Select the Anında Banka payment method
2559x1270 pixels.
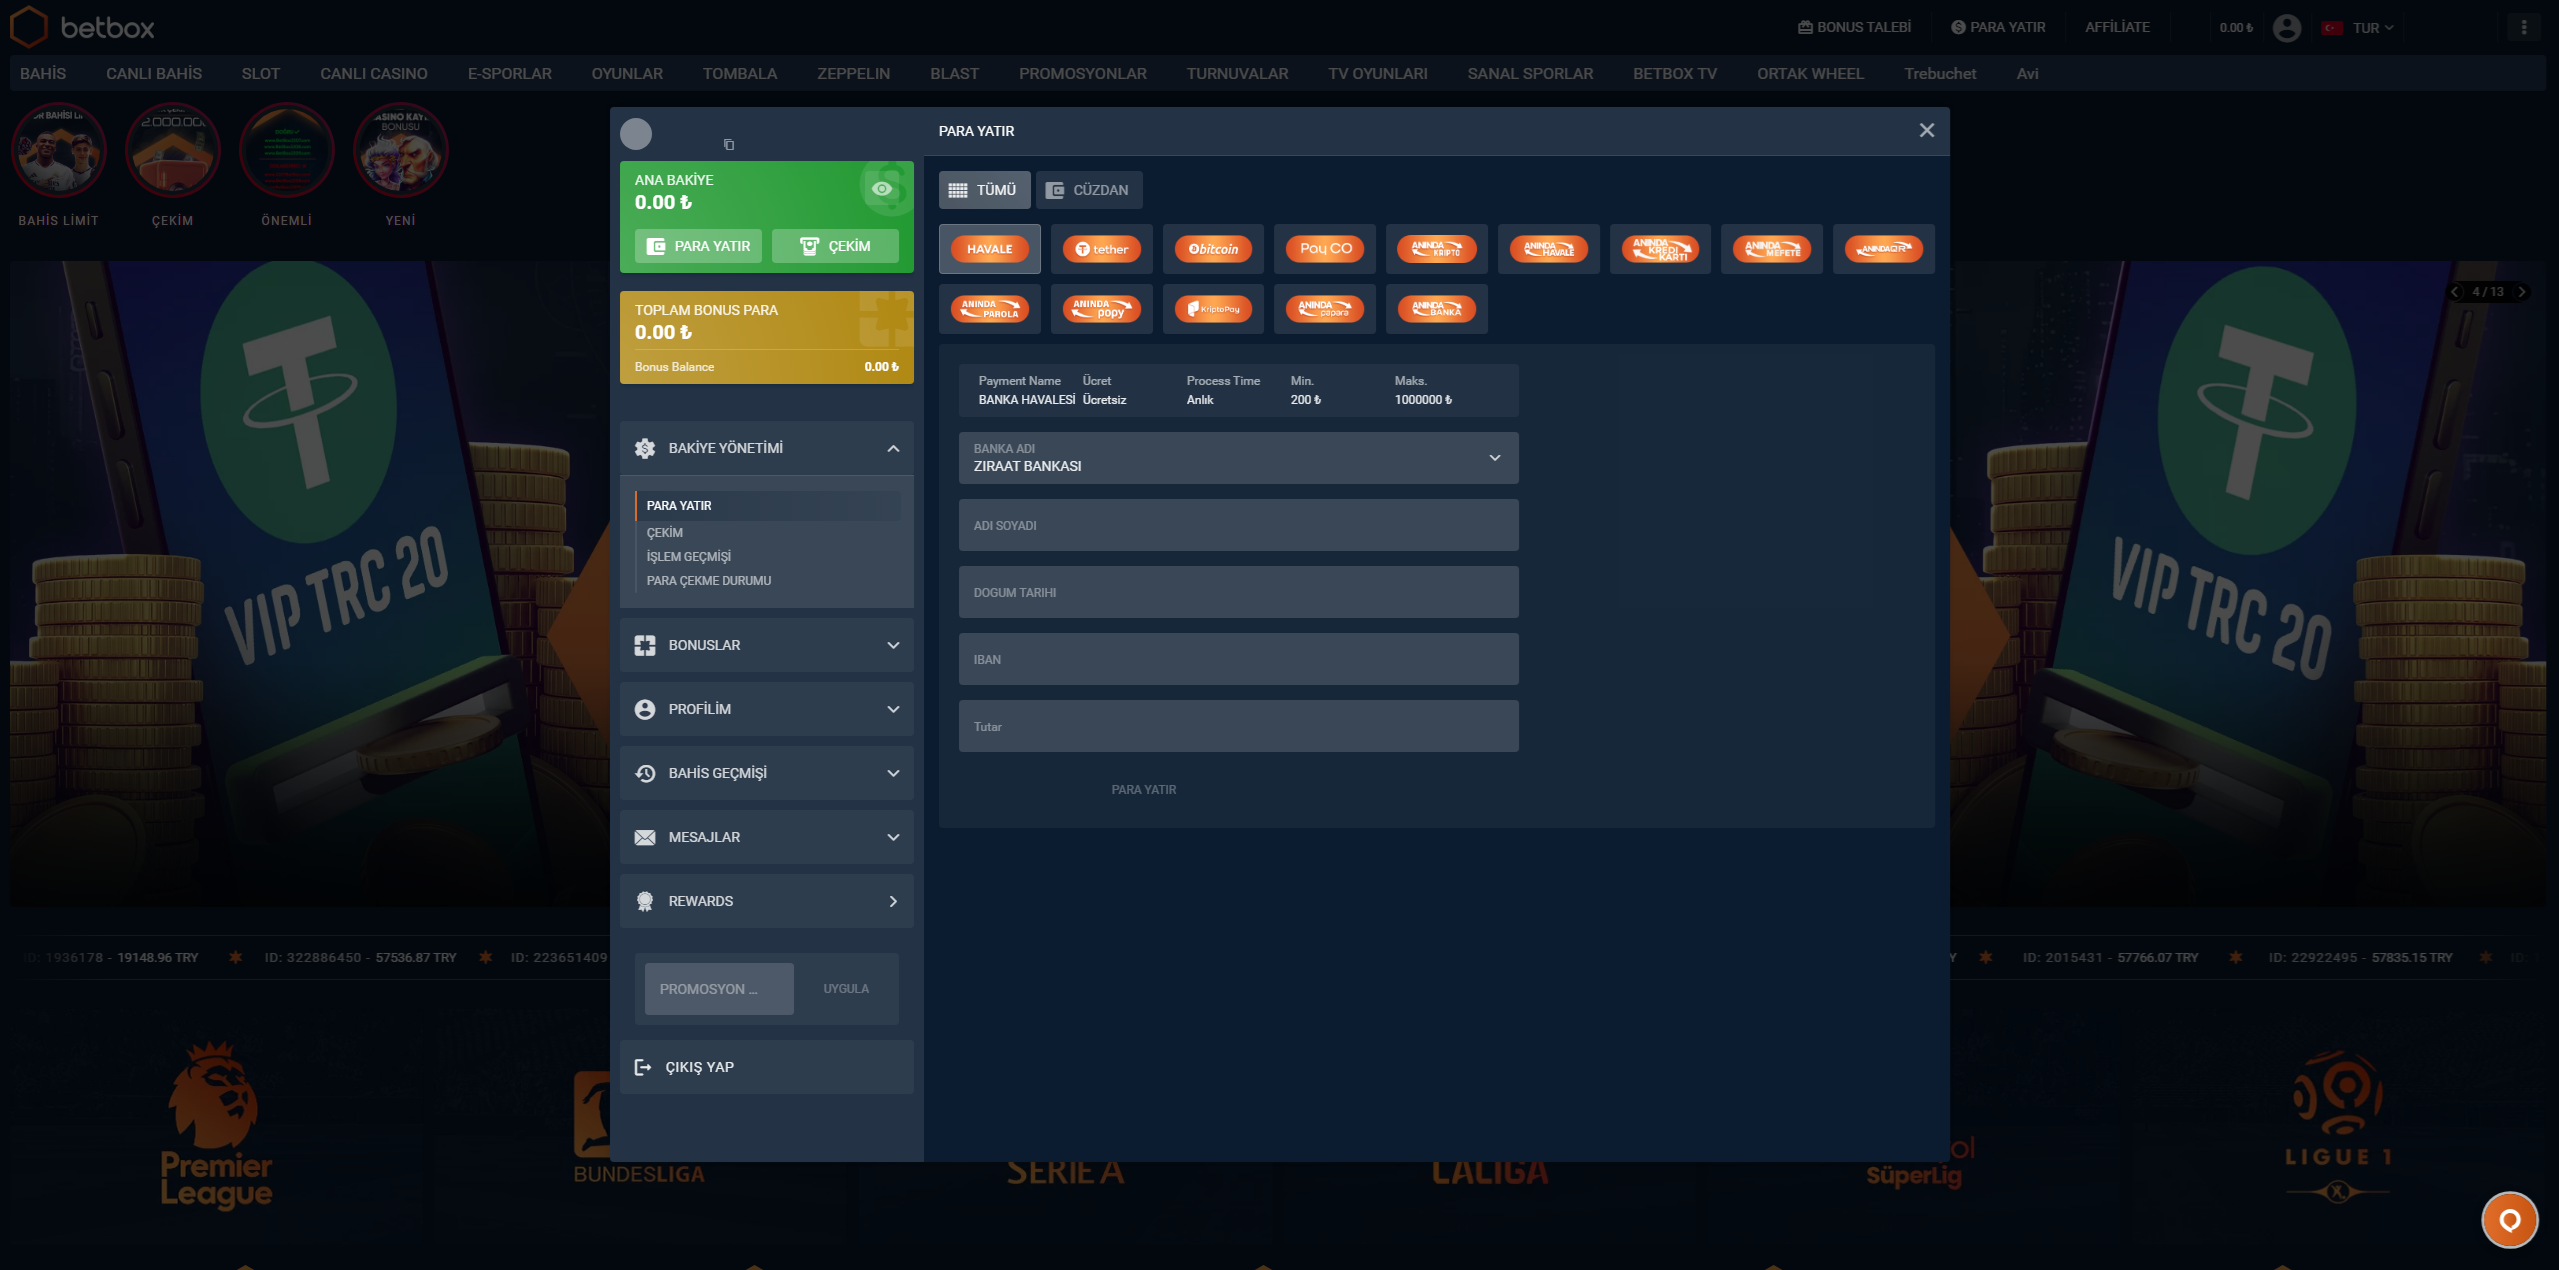point(1437,309)
